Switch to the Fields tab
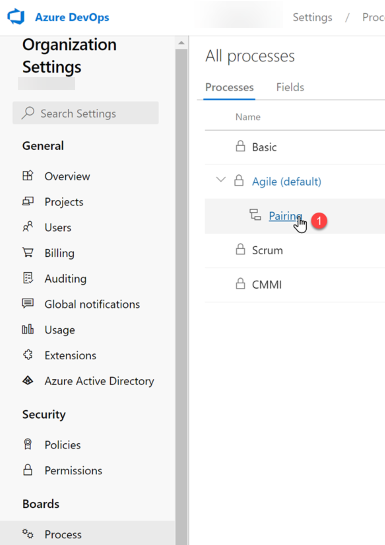Viewport: 385px width, 545px height. 290,87
